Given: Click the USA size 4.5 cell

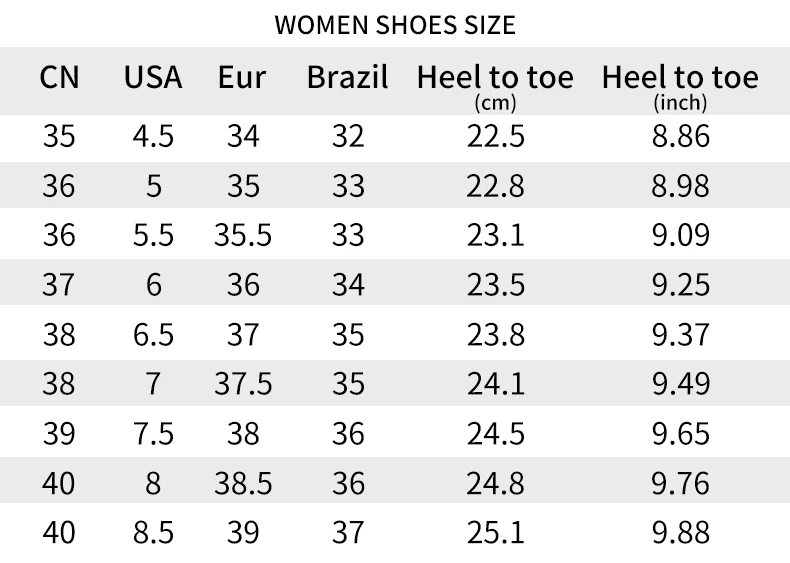Looking at the screenshot, I should point(153,136).
